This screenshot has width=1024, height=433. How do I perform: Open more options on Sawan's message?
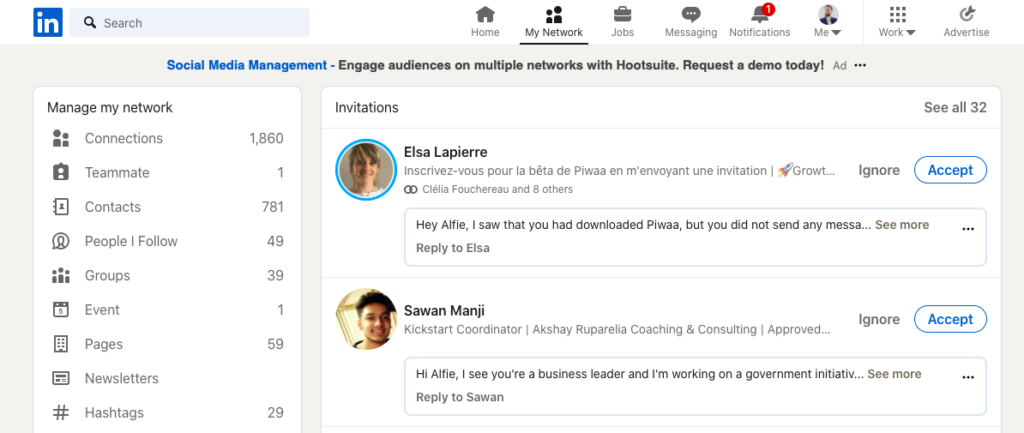[967, 378]
